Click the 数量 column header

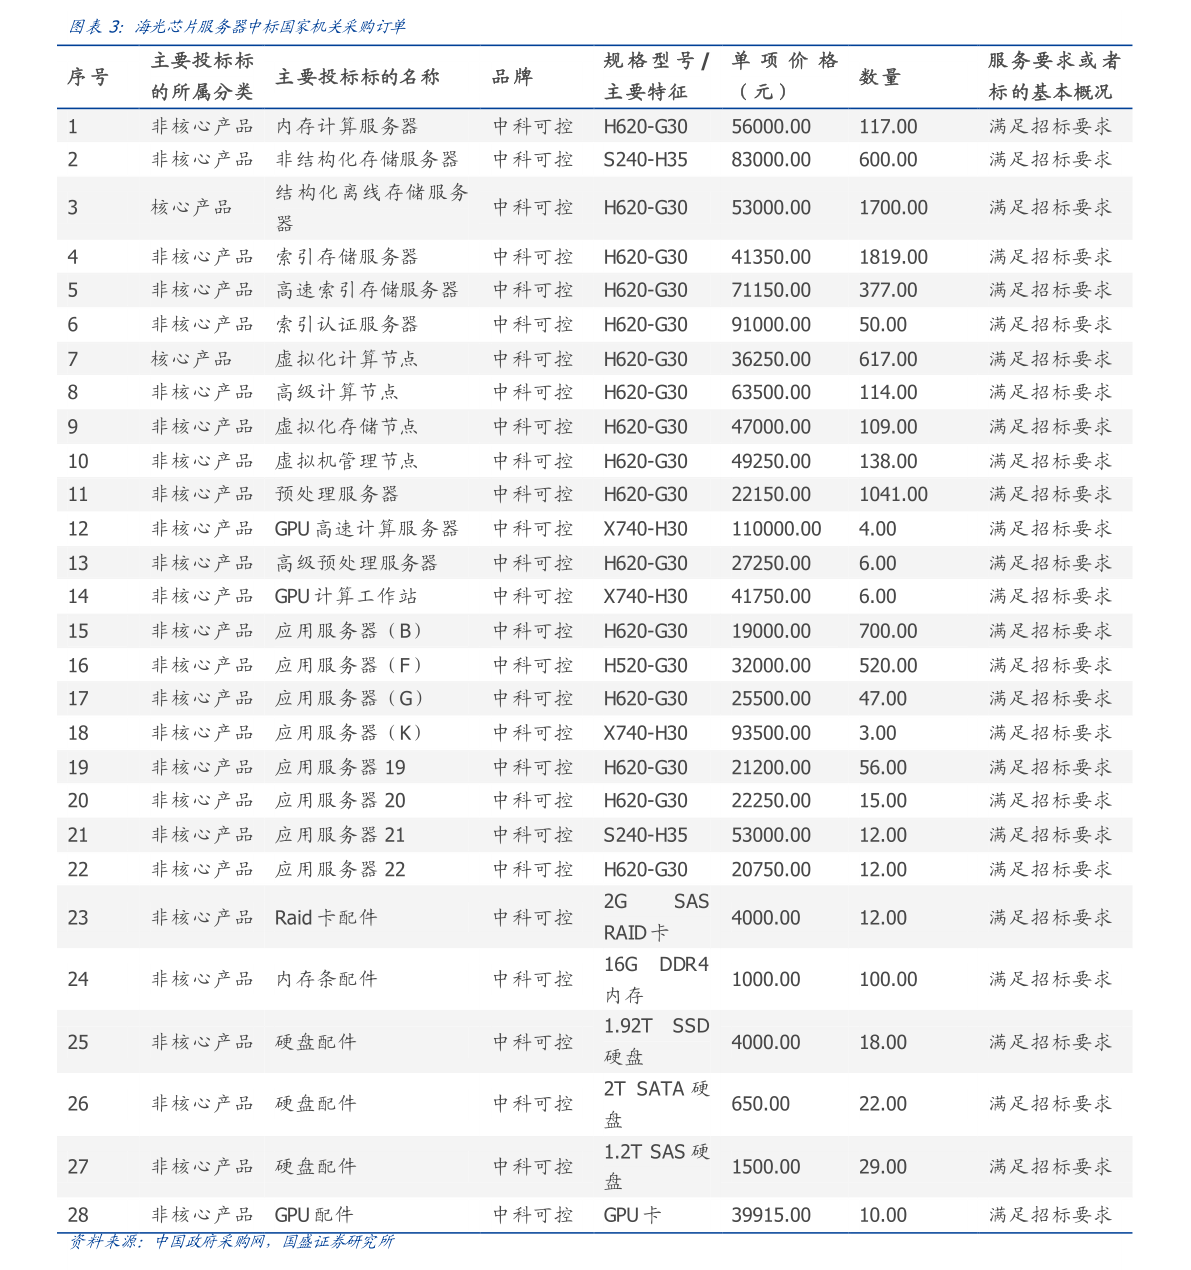880,77
